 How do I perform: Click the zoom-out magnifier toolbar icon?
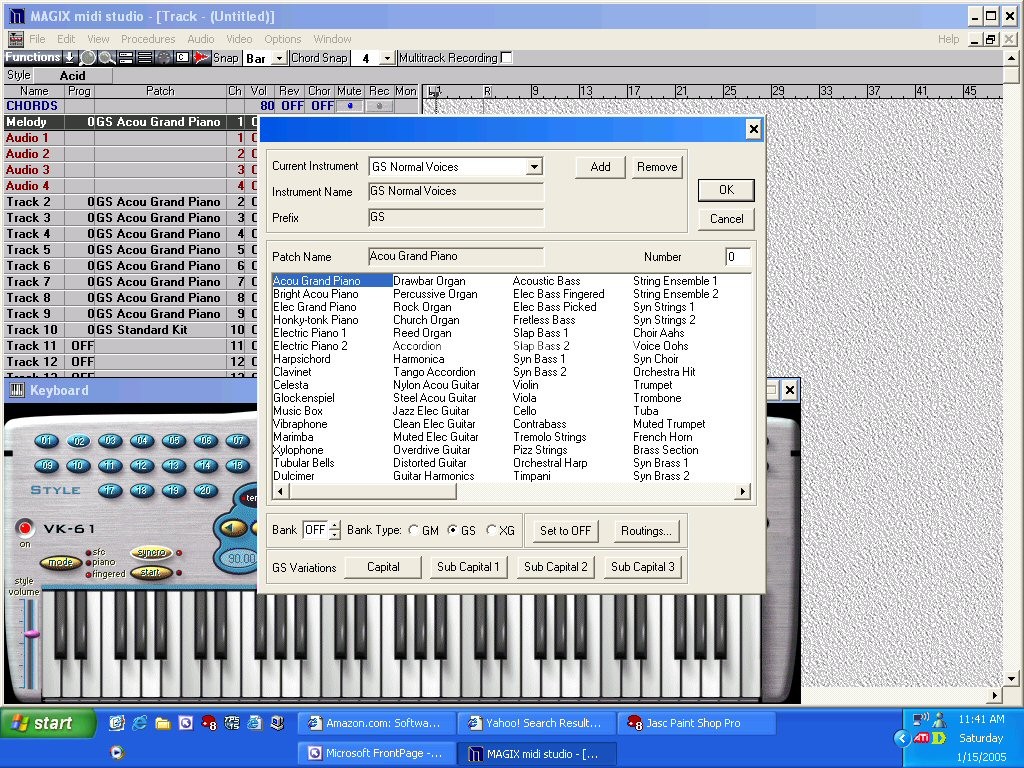[x=106, y=57]
